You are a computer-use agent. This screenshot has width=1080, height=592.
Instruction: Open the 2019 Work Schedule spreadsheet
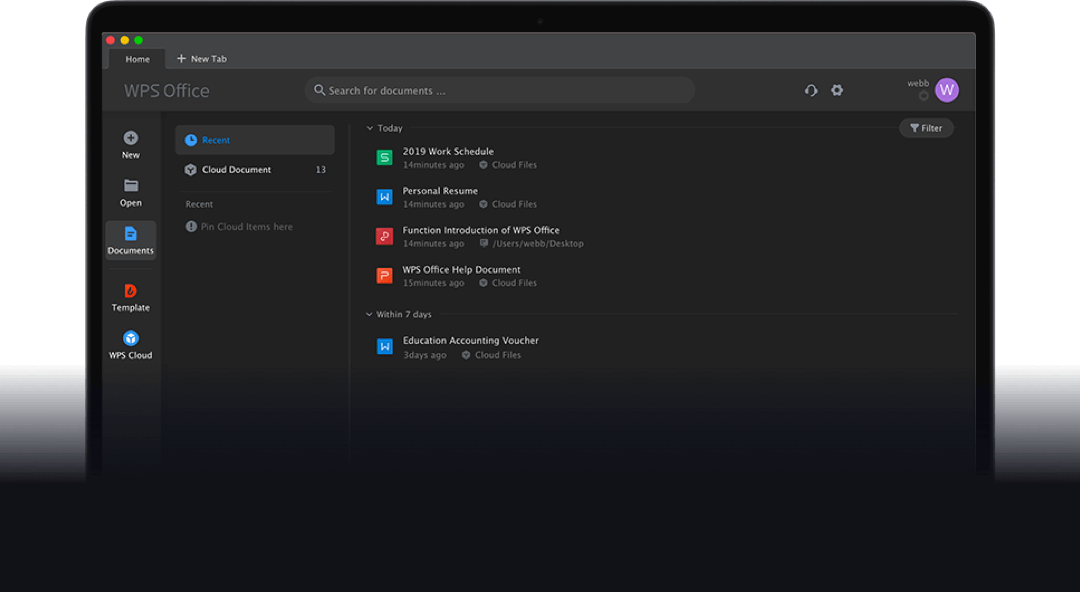(448, 152)
